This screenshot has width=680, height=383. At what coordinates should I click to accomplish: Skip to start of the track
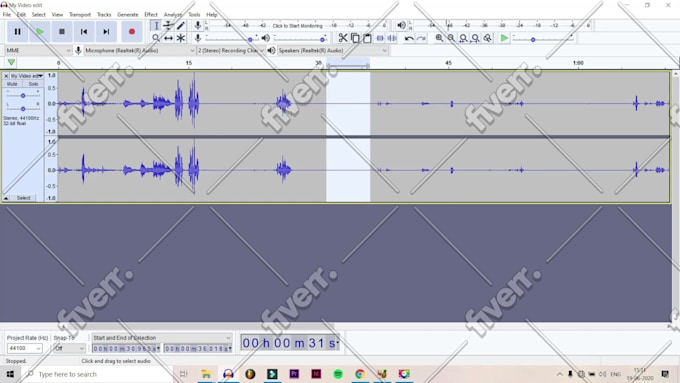pyautogui.click(x=84, y=32)
